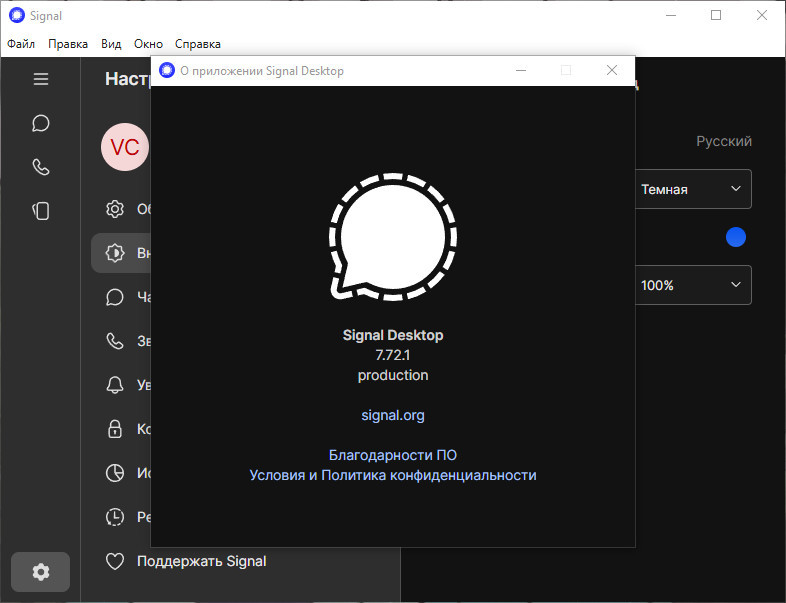Open Calls tab phone icon in sidebar

(41, 167)
